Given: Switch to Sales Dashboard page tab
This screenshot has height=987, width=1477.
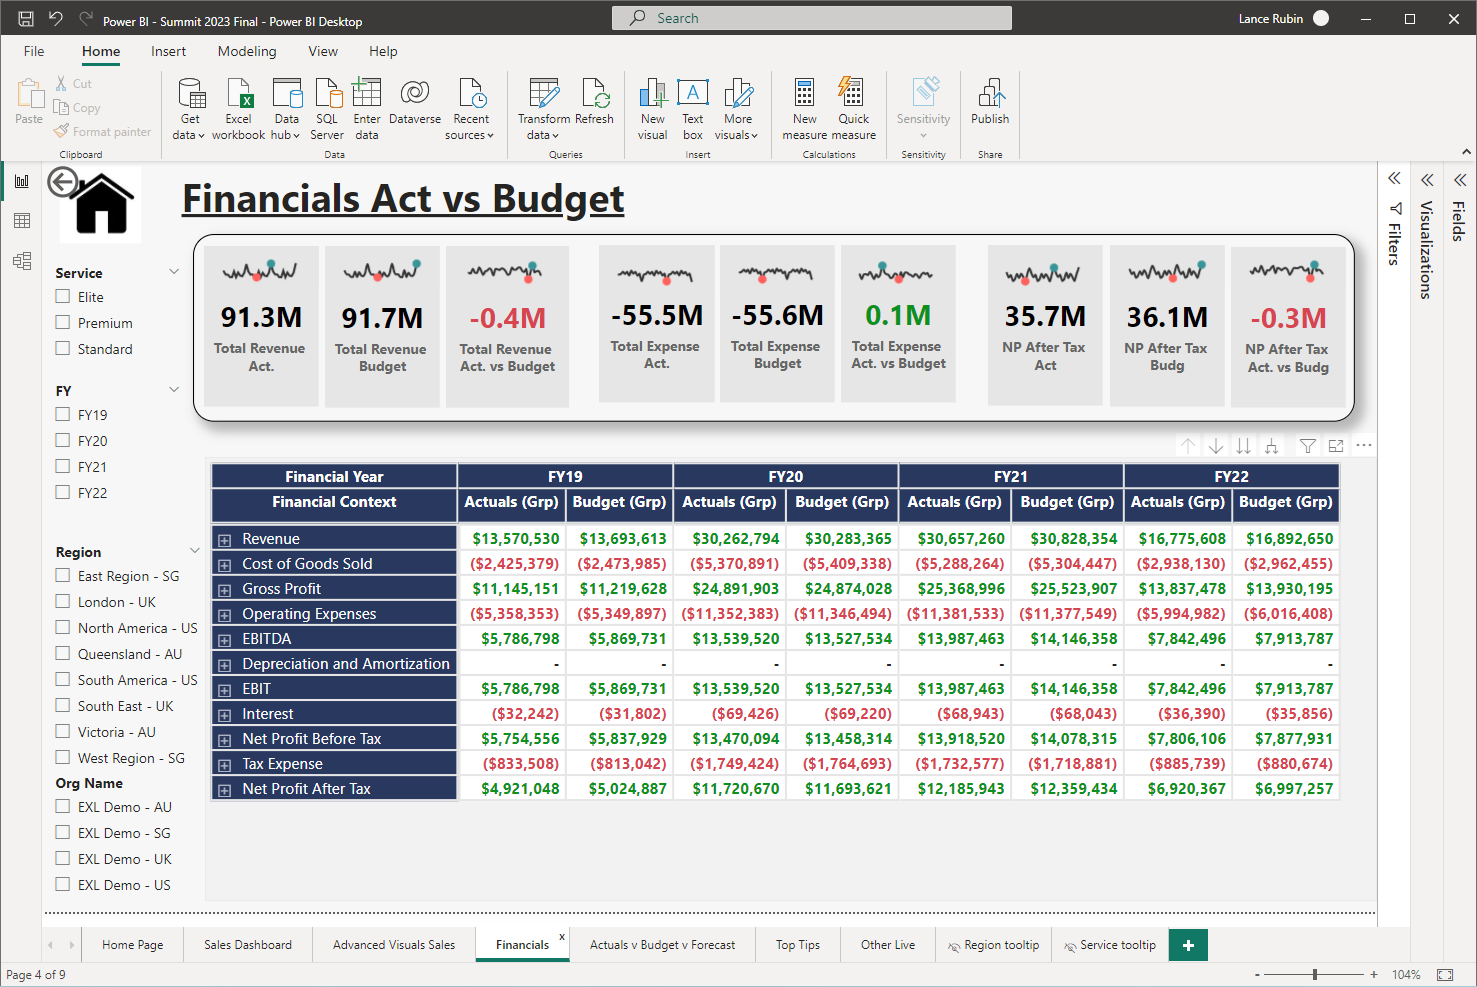Looking at the screenshot, I should pyautogui.click(x=248, y=944).
